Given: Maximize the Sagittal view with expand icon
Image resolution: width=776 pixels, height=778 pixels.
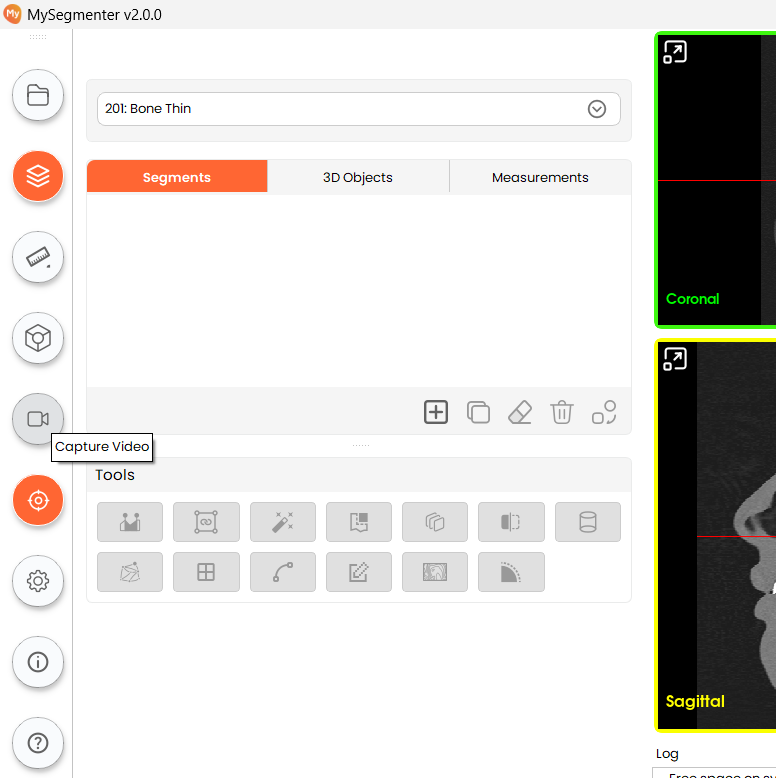Looking at the screenshot, I should tap(676, 359).
